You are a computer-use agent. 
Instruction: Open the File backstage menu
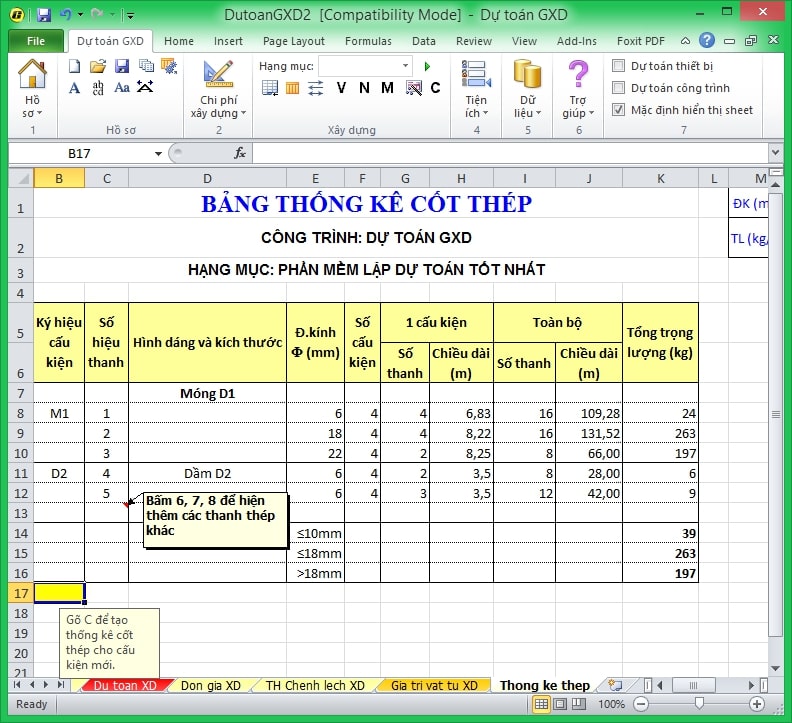coord(36,41)
